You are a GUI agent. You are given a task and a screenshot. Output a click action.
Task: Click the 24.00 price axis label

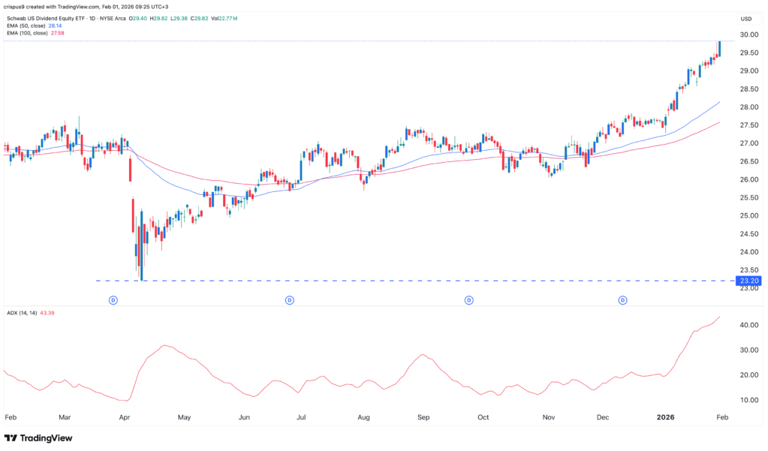pos(749,252)
